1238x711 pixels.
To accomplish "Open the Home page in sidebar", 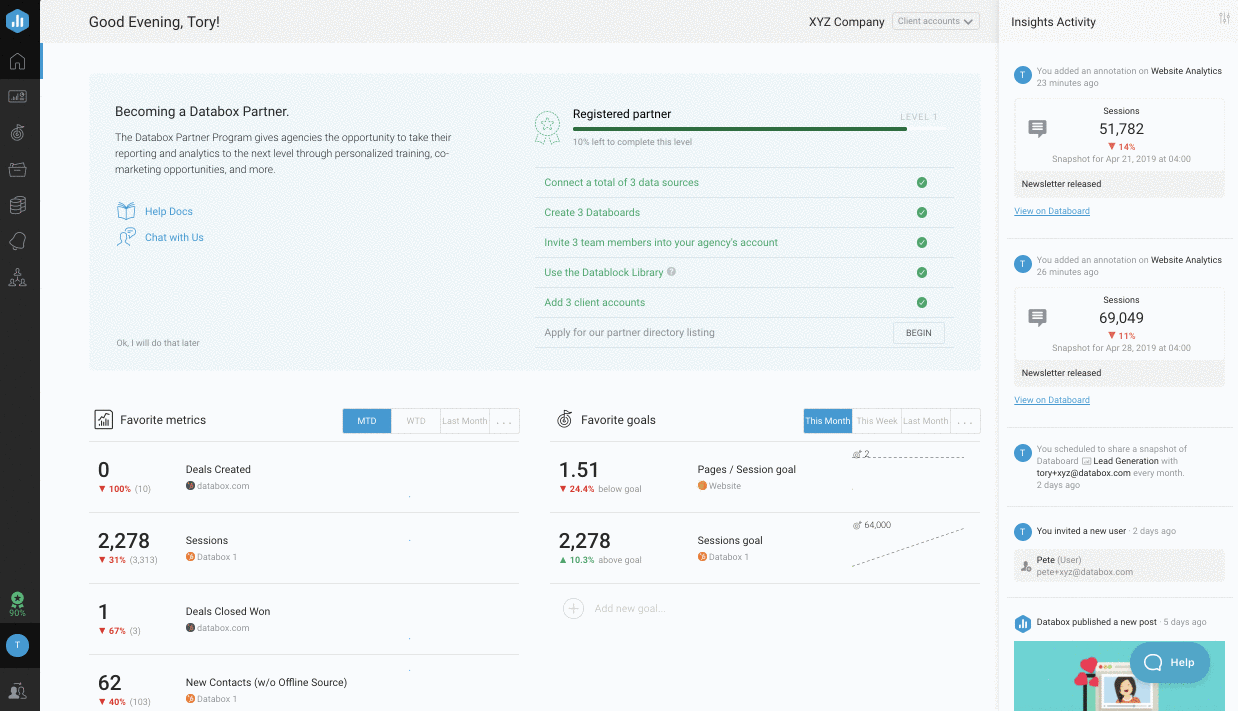I will (17, 61).
